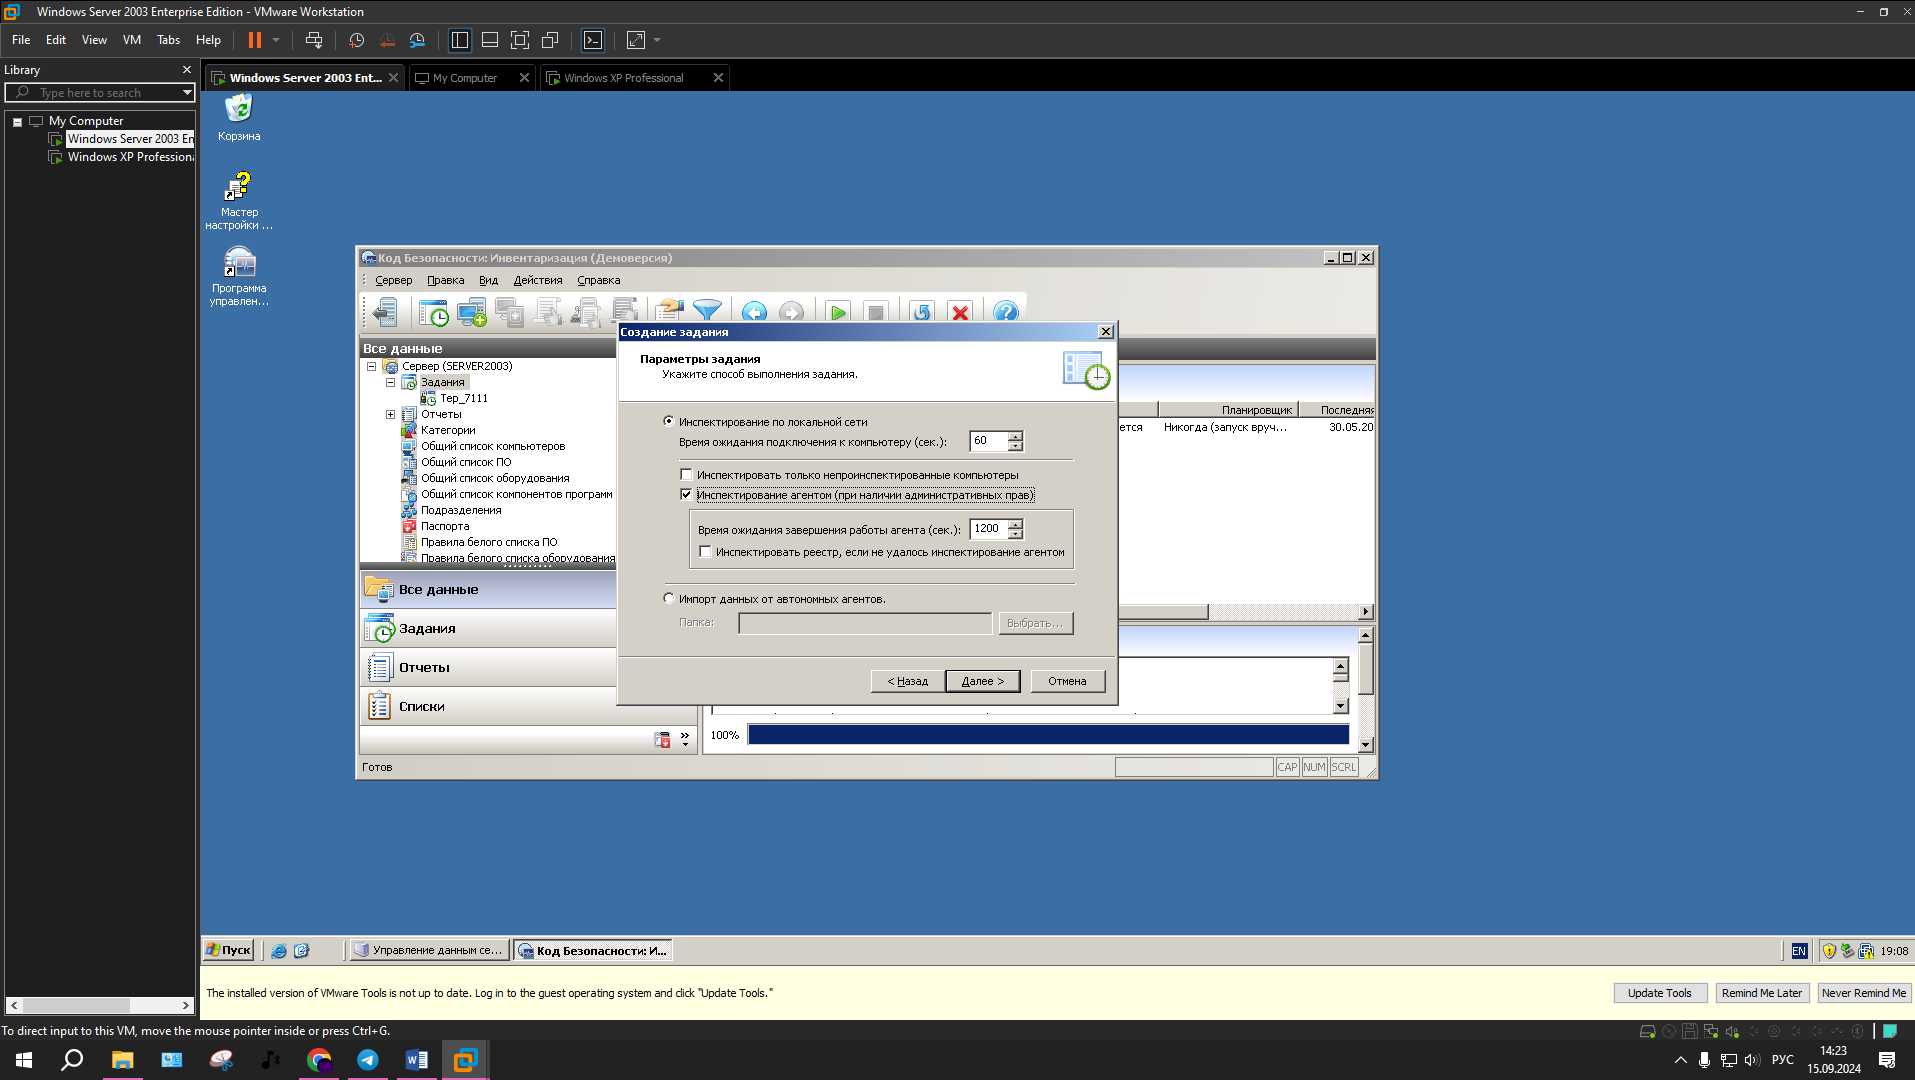1915x1080 pixels.
Task: Open the Корзина recycle bin desktop icon
Action: [239, 118]
